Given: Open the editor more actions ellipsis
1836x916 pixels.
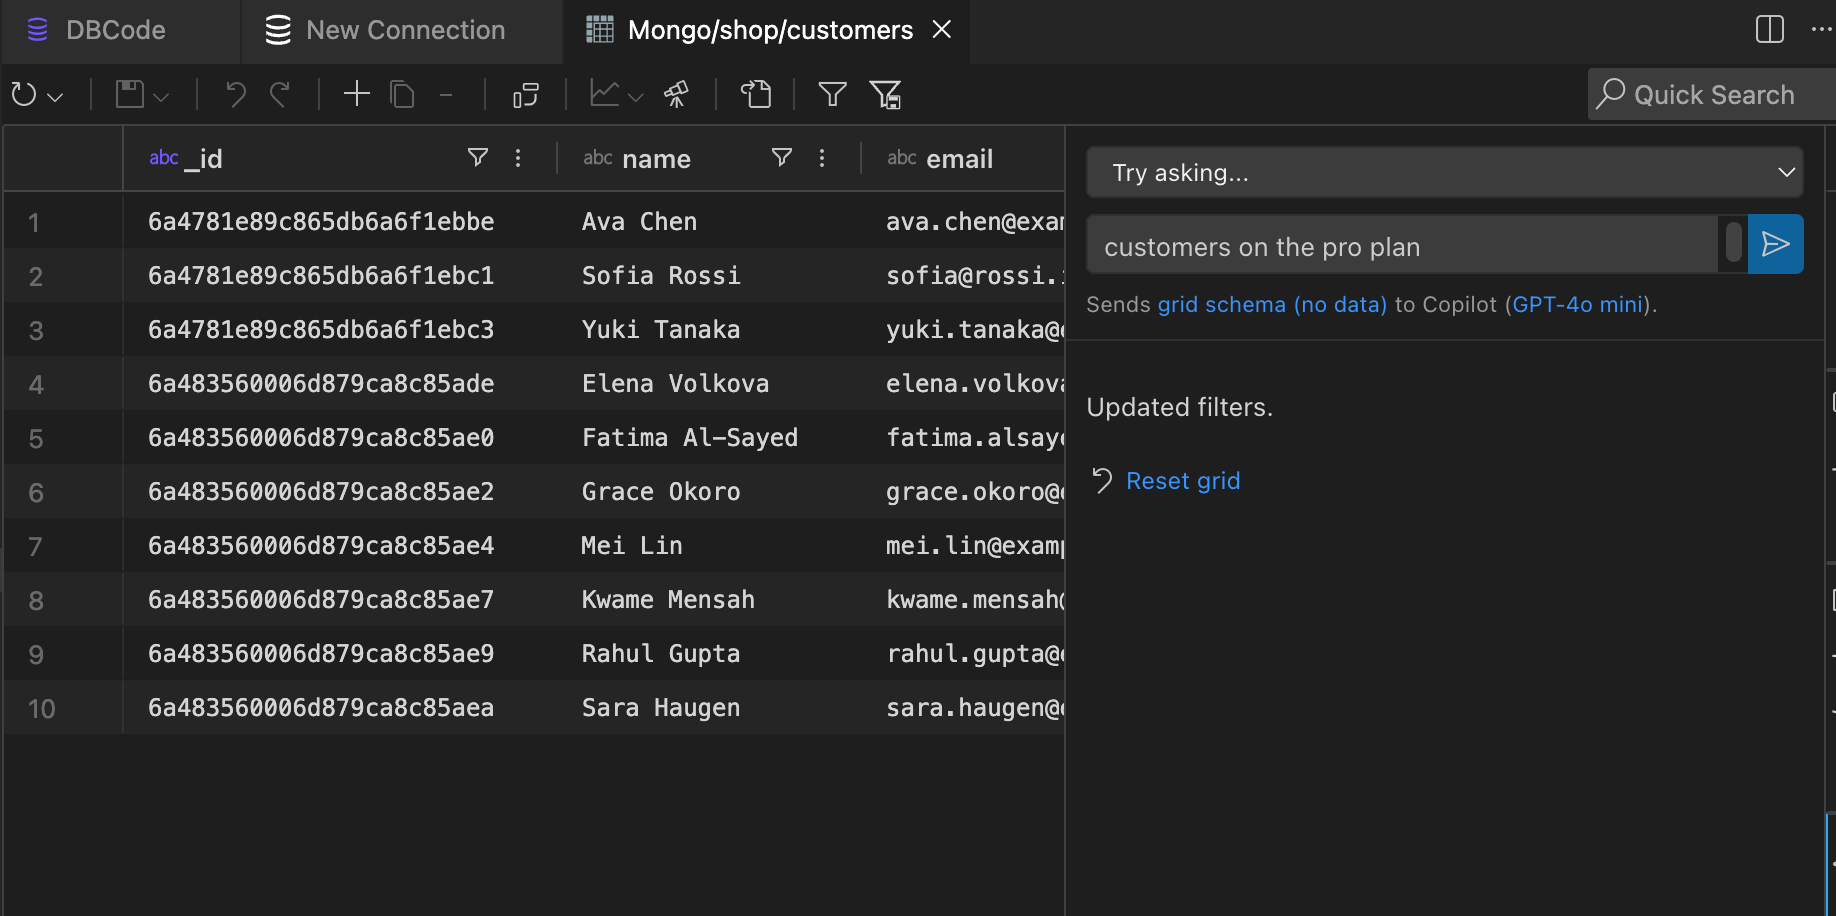Looking at the screenshot, I should [x=1822, y=29].
